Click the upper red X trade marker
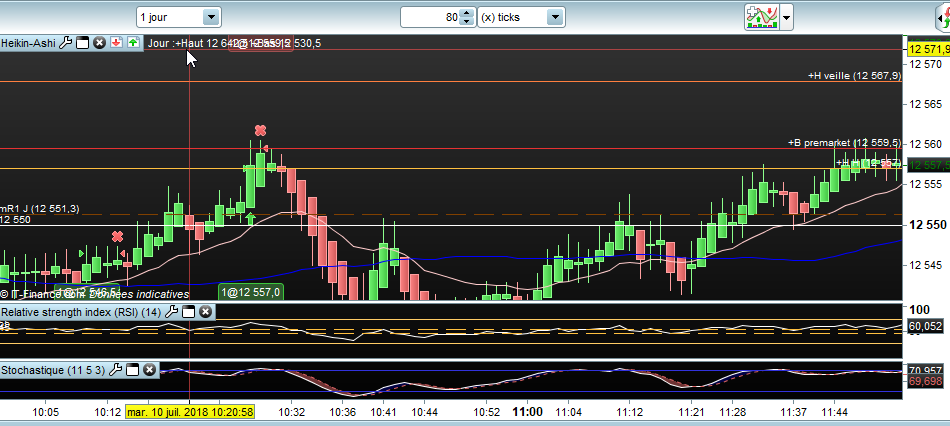Viewport: 950px width, 426px height. pos(260,130)
